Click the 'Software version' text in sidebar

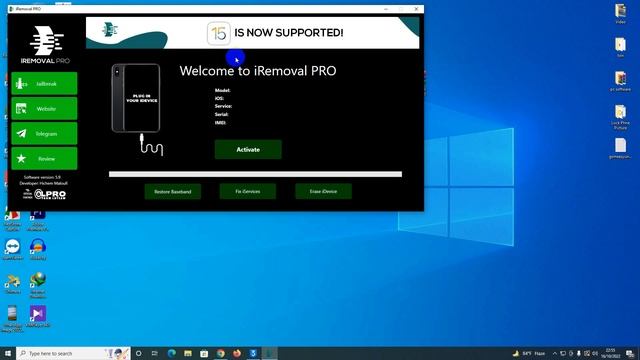(42, 177)
